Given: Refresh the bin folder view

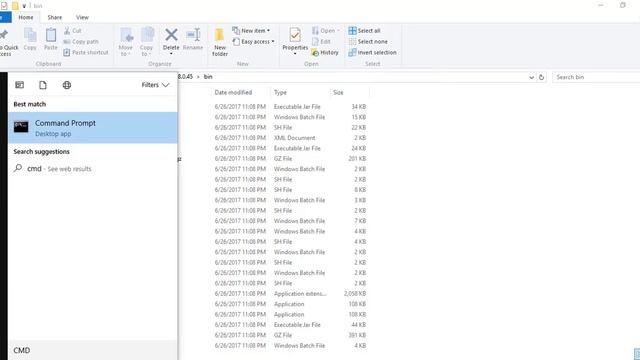Looking at the screenshot, I should click(x=541, y=77).
